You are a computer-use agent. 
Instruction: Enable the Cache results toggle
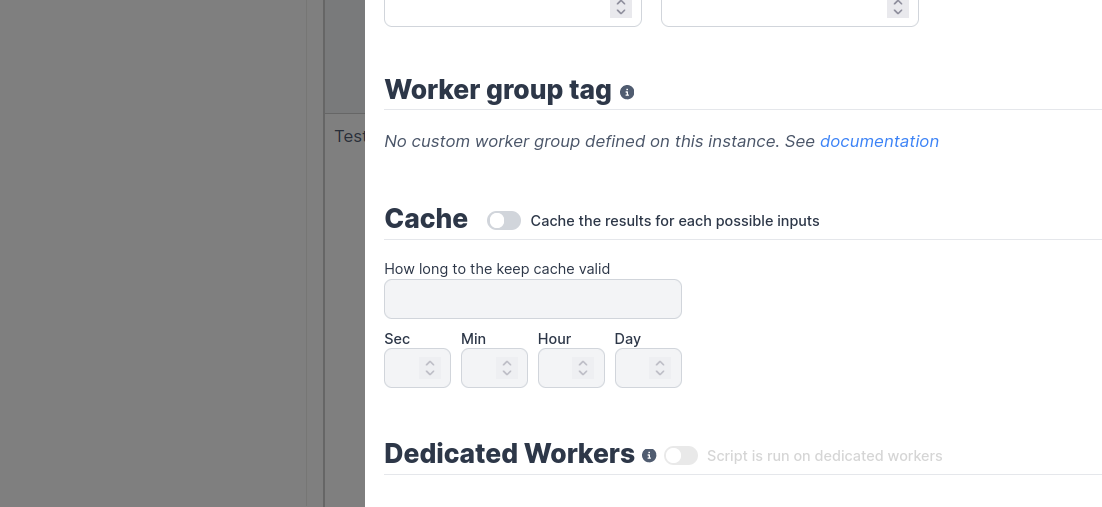click(504, 221)
